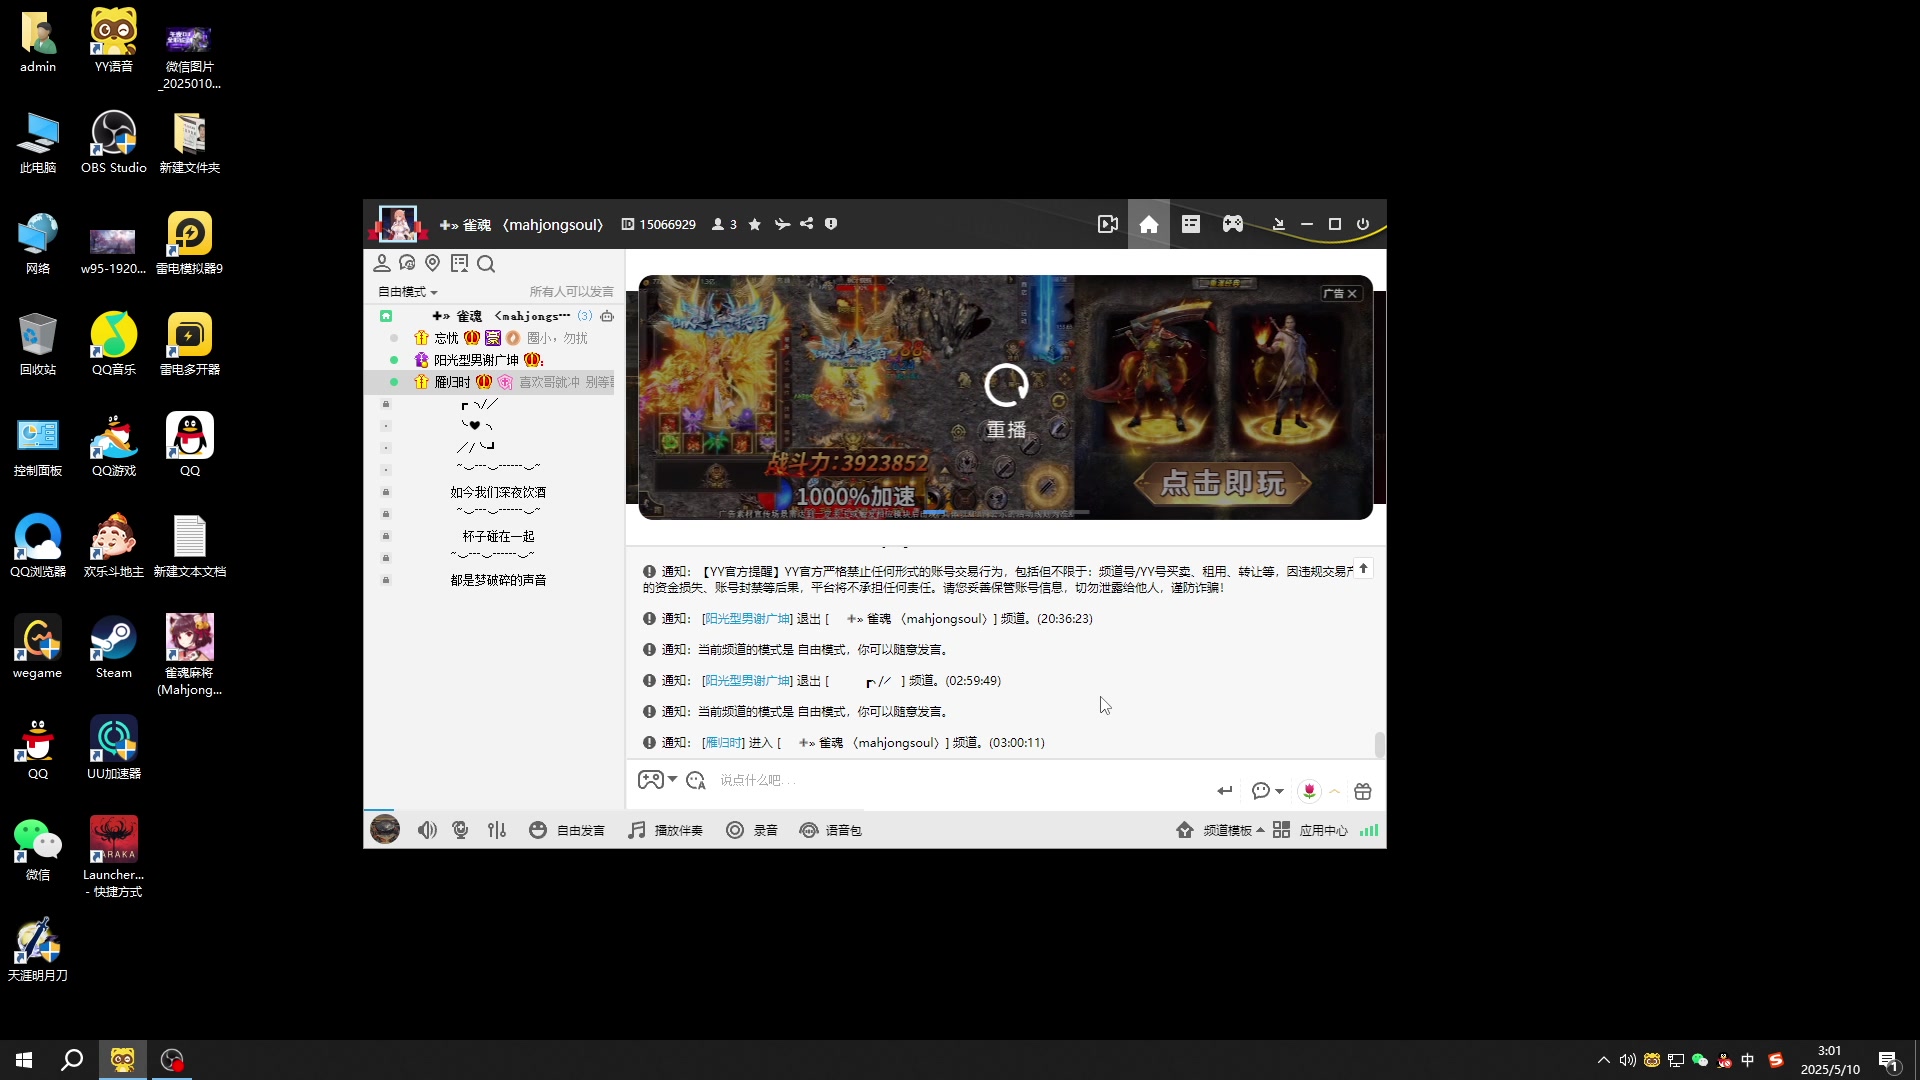The height and width of the screenshot is (1080, 1920).
Task: Open the list/feed tab in YY header
Action: (x=1191, y=224)
